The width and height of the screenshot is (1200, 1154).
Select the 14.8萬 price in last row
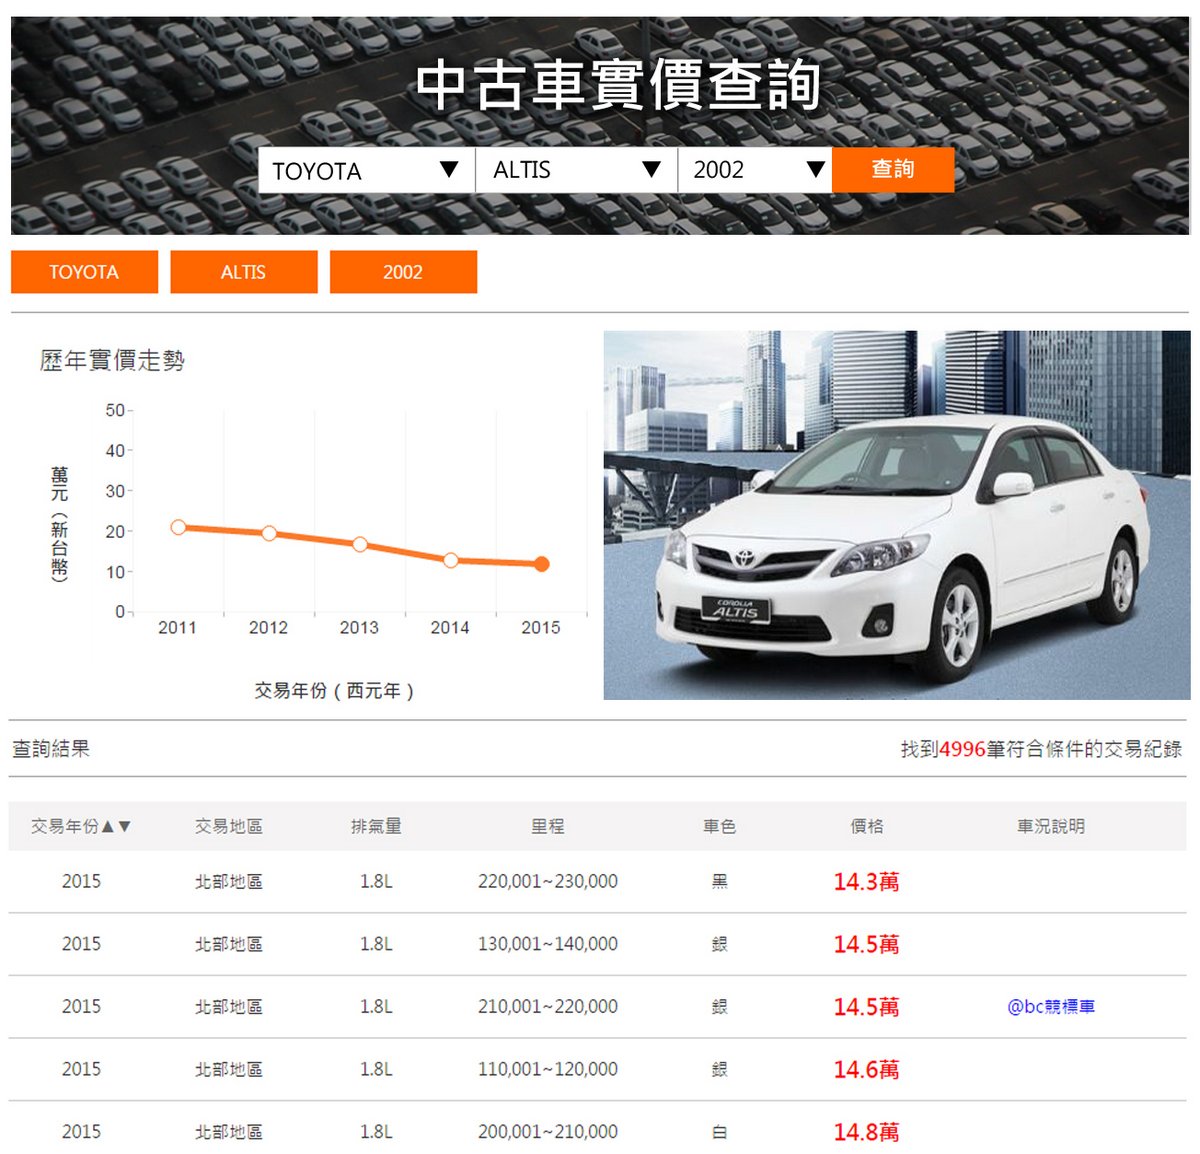866,1132
